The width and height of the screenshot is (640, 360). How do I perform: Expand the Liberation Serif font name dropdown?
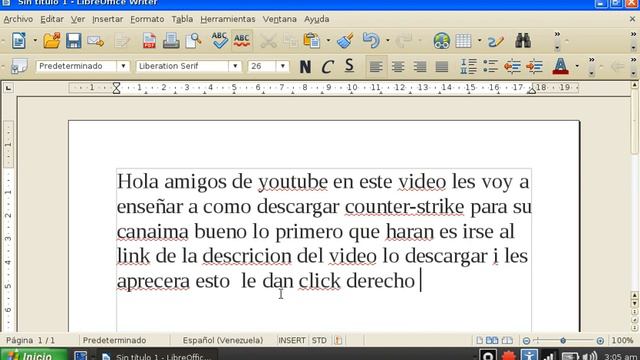click(x=235, y=66)
